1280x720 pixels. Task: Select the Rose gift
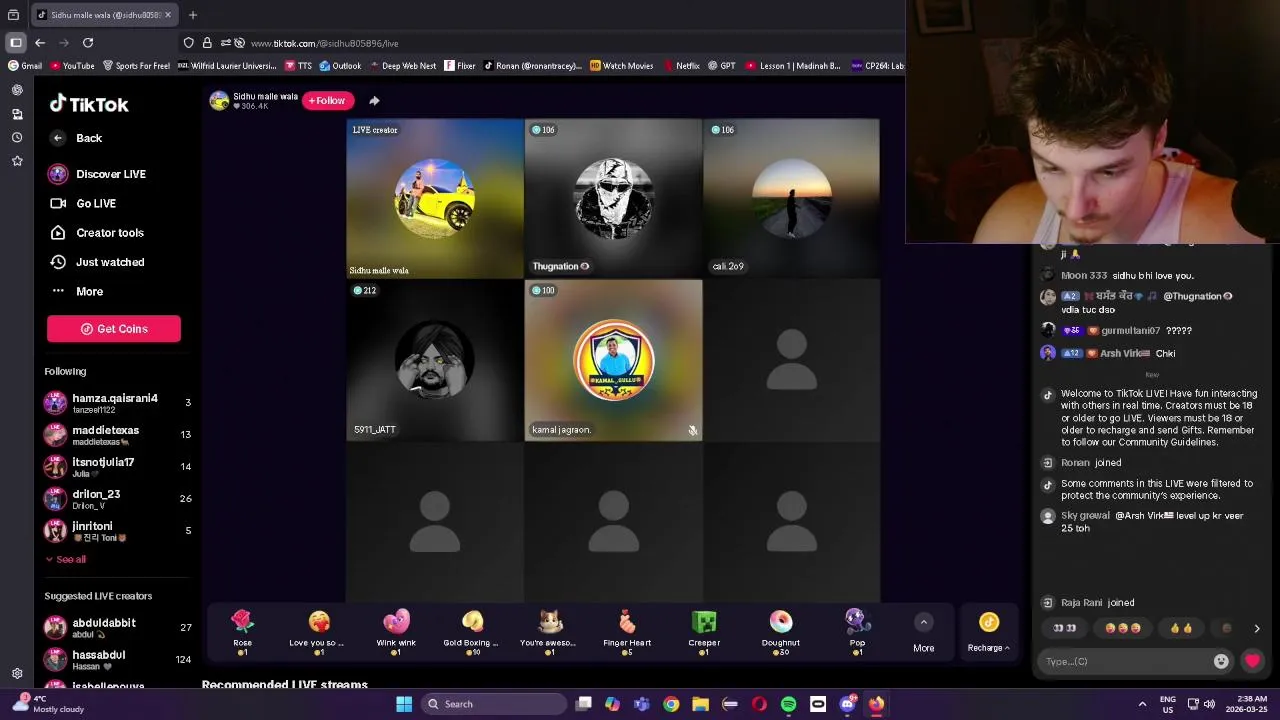pos(242,632)
